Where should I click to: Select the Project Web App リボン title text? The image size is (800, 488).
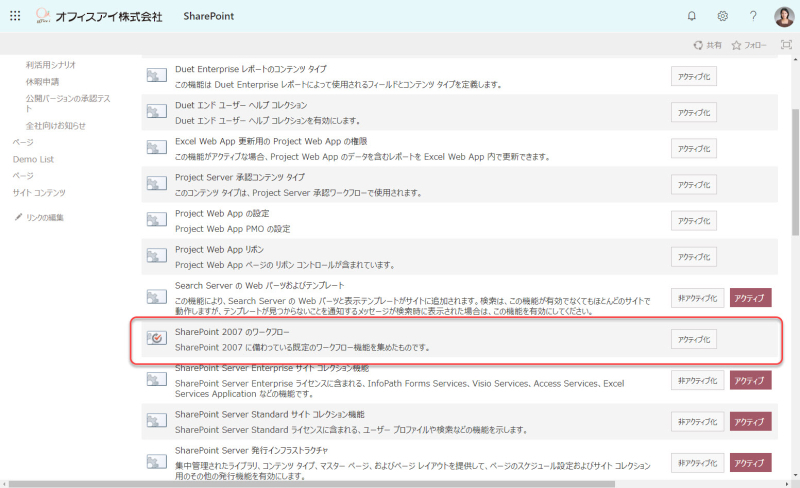coord(219,250)
